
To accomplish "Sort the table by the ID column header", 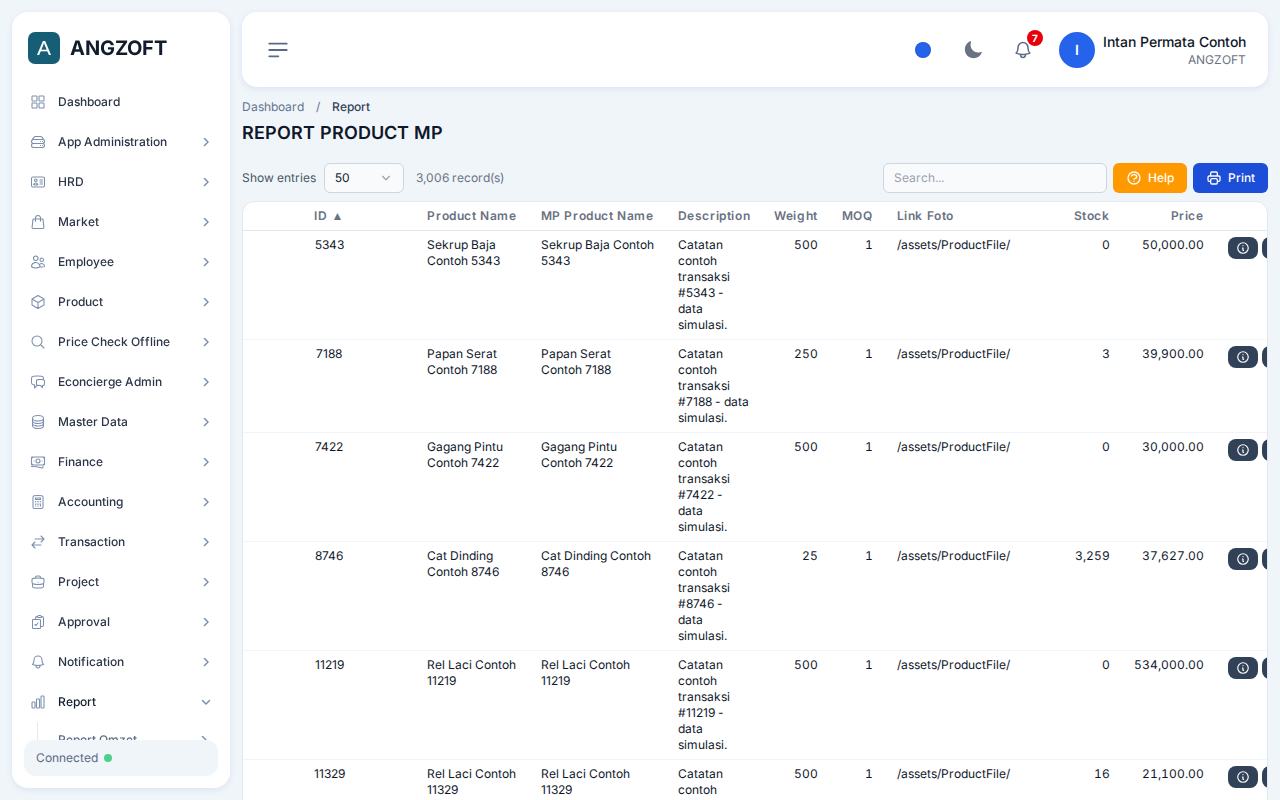I will tap(328, 216).
